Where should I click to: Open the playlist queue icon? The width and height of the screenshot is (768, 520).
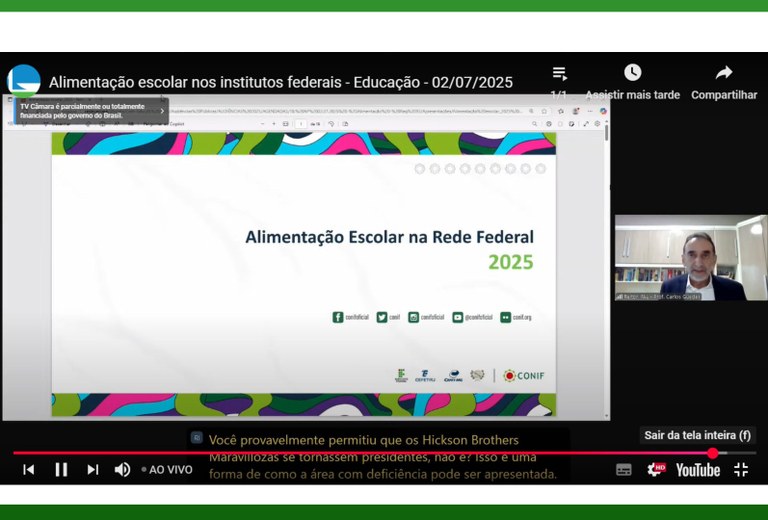point(560,74)
